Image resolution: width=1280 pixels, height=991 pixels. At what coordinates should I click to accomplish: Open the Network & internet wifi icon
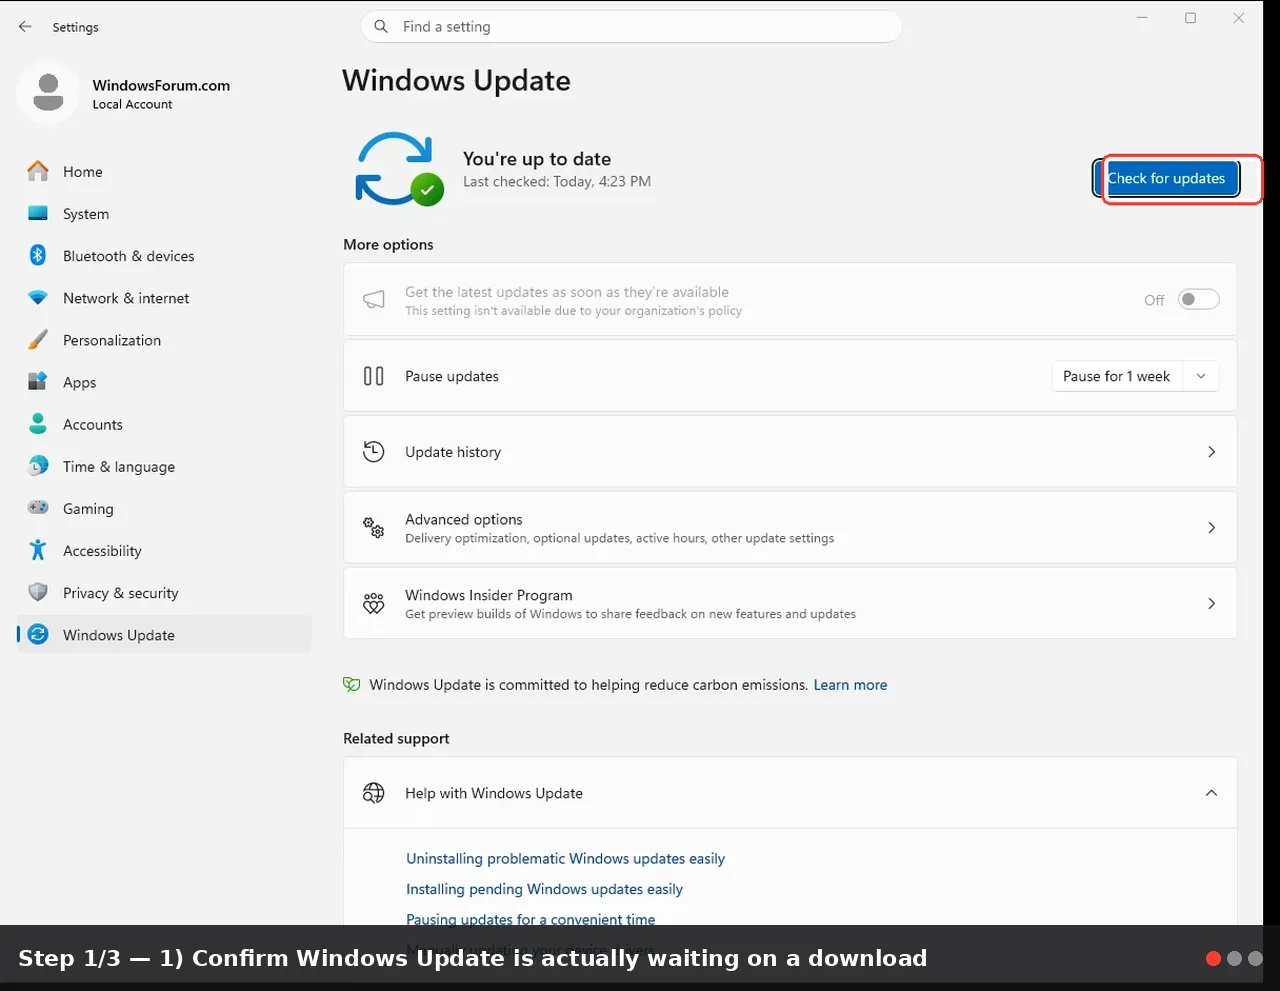point(38,298)
